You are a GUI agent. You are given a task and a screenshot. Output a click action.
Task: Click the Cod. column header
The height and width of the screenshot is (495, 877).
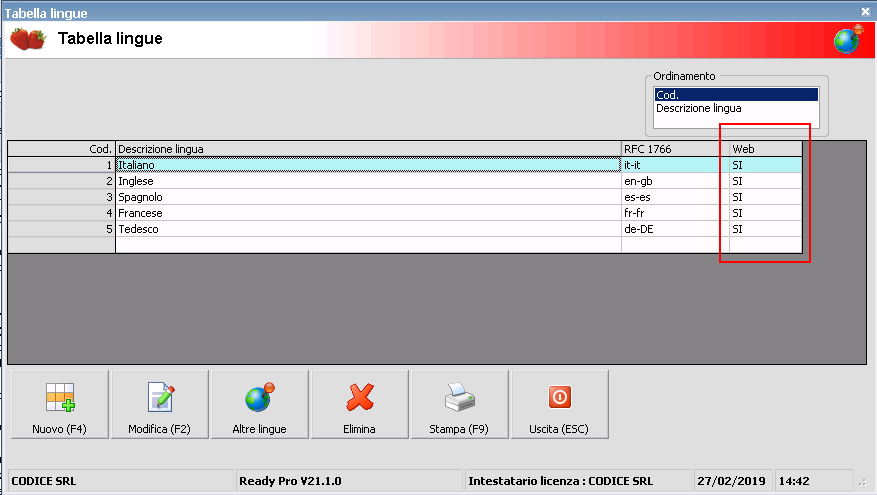(x=62, y=149)
